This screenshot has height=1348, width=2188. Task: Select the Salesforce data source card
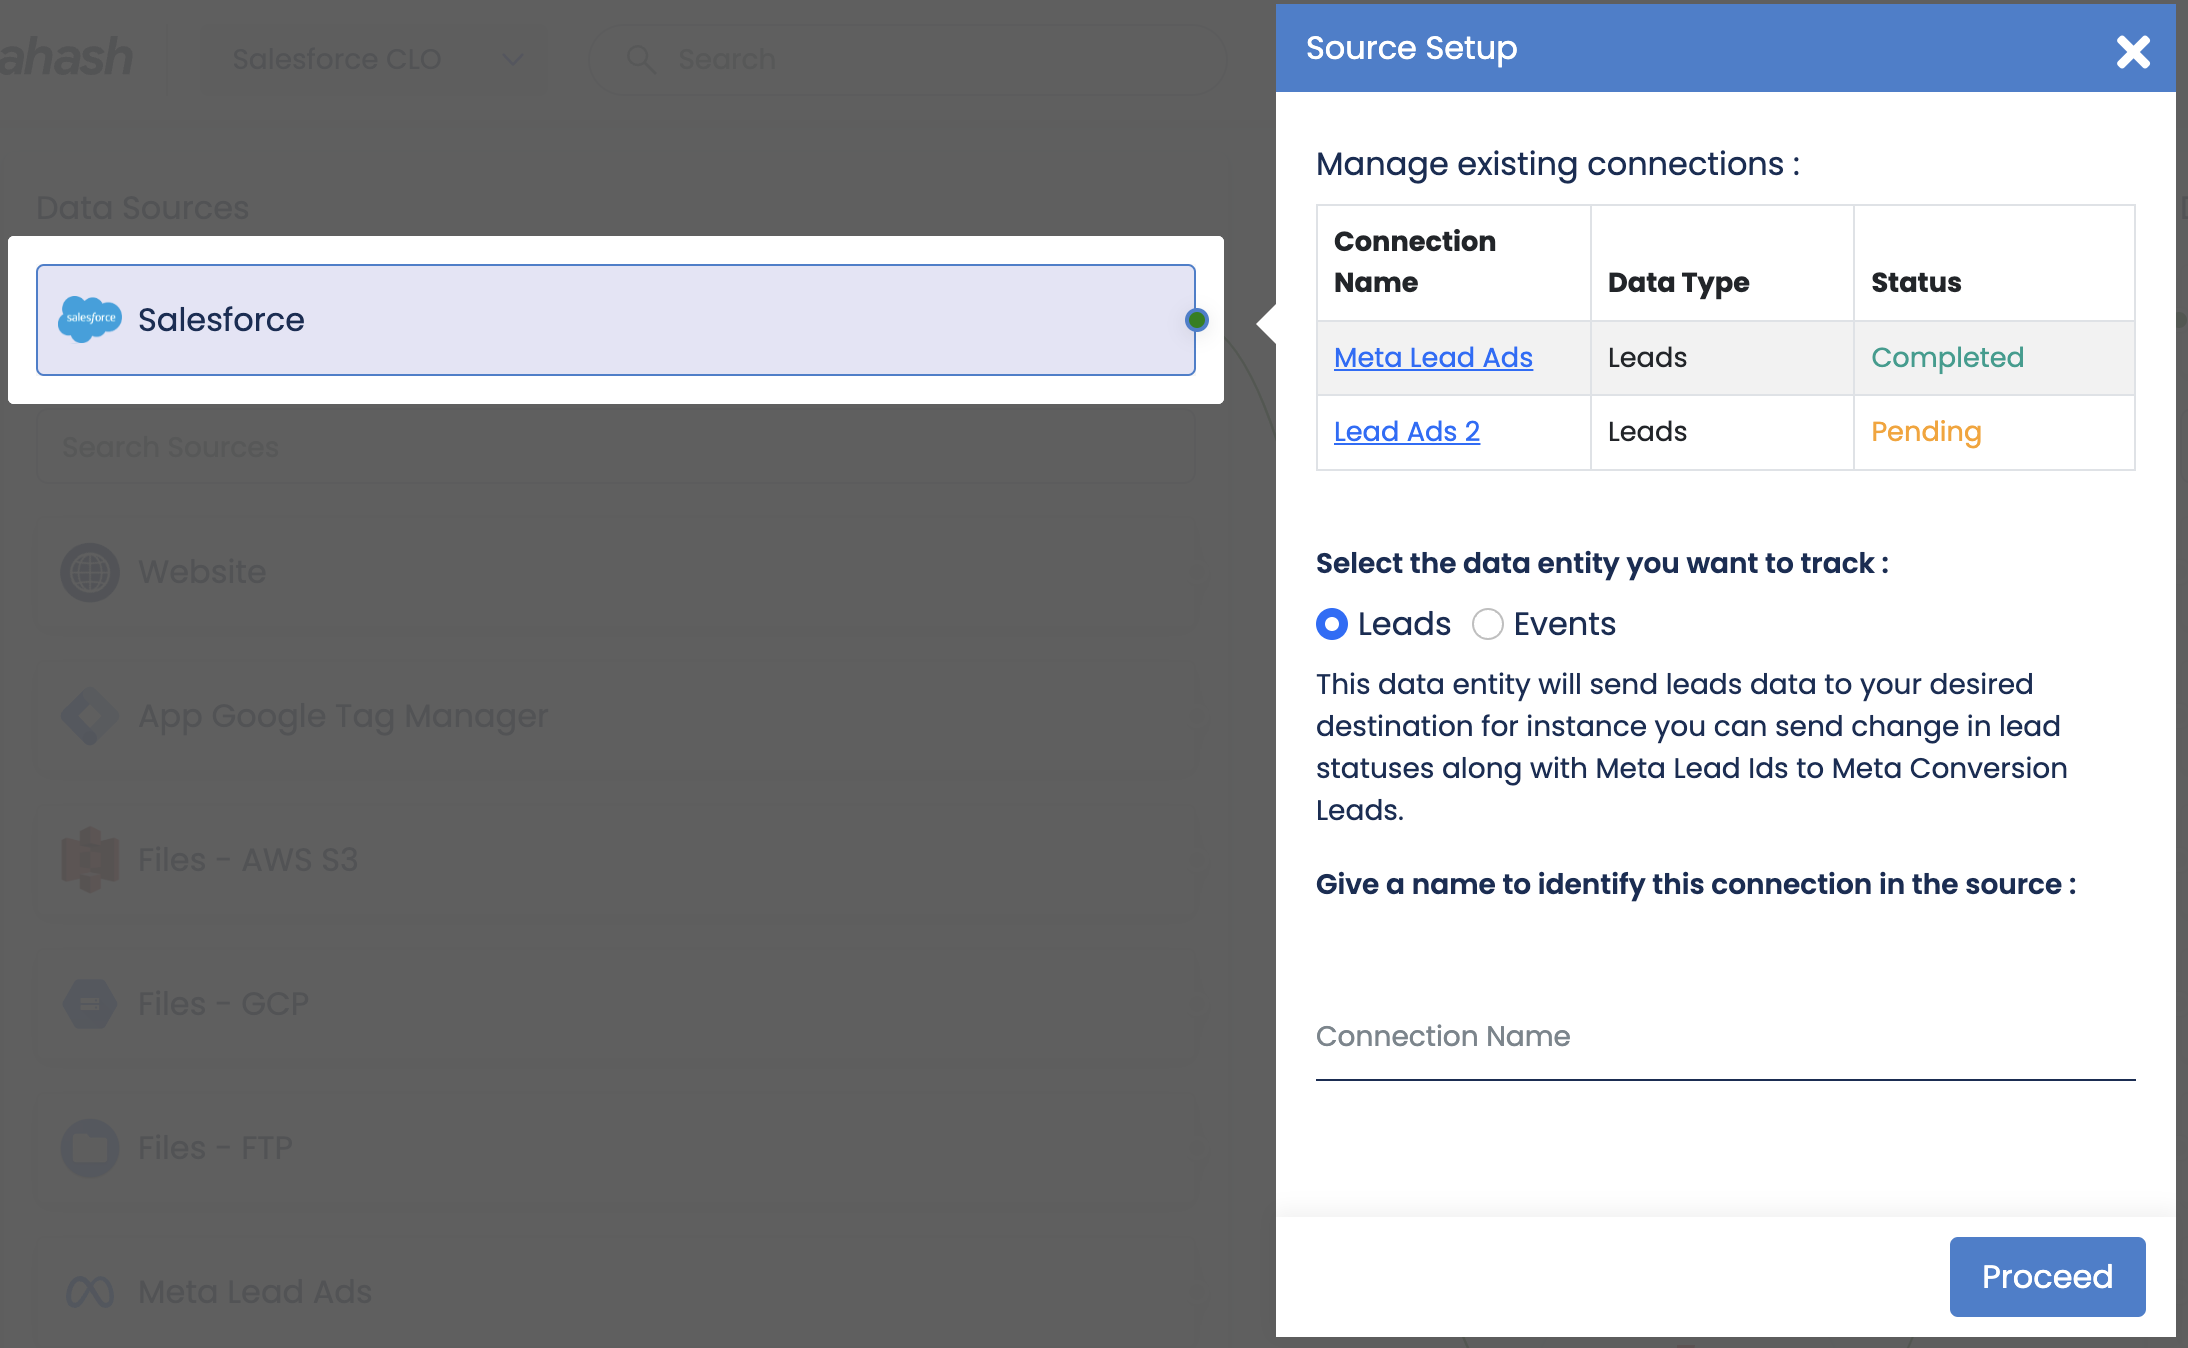pos(616,320)
